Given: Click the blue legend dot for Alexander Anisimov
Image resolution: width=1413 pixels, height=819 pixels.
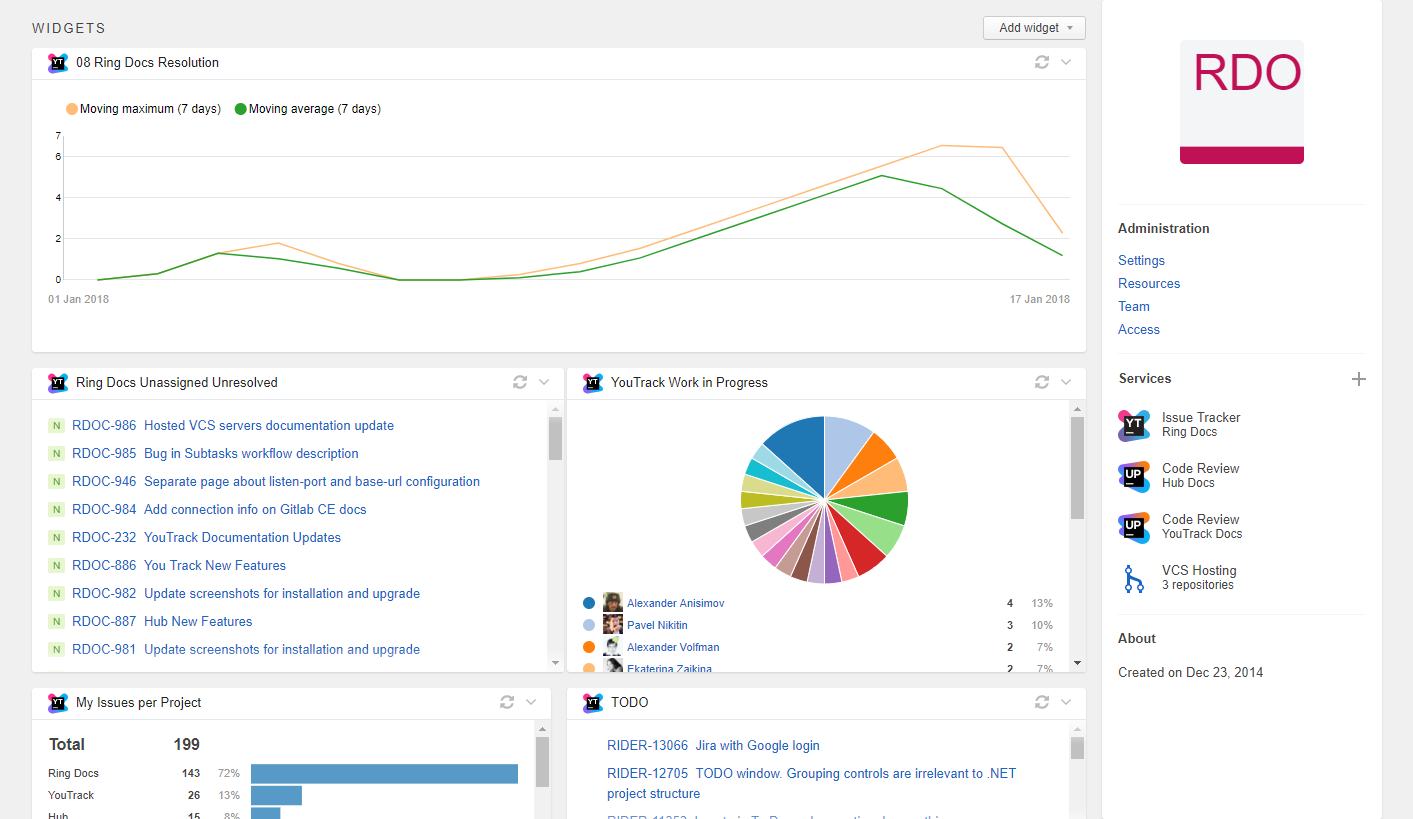Looking at the screenshot, I should pos(589,603).
